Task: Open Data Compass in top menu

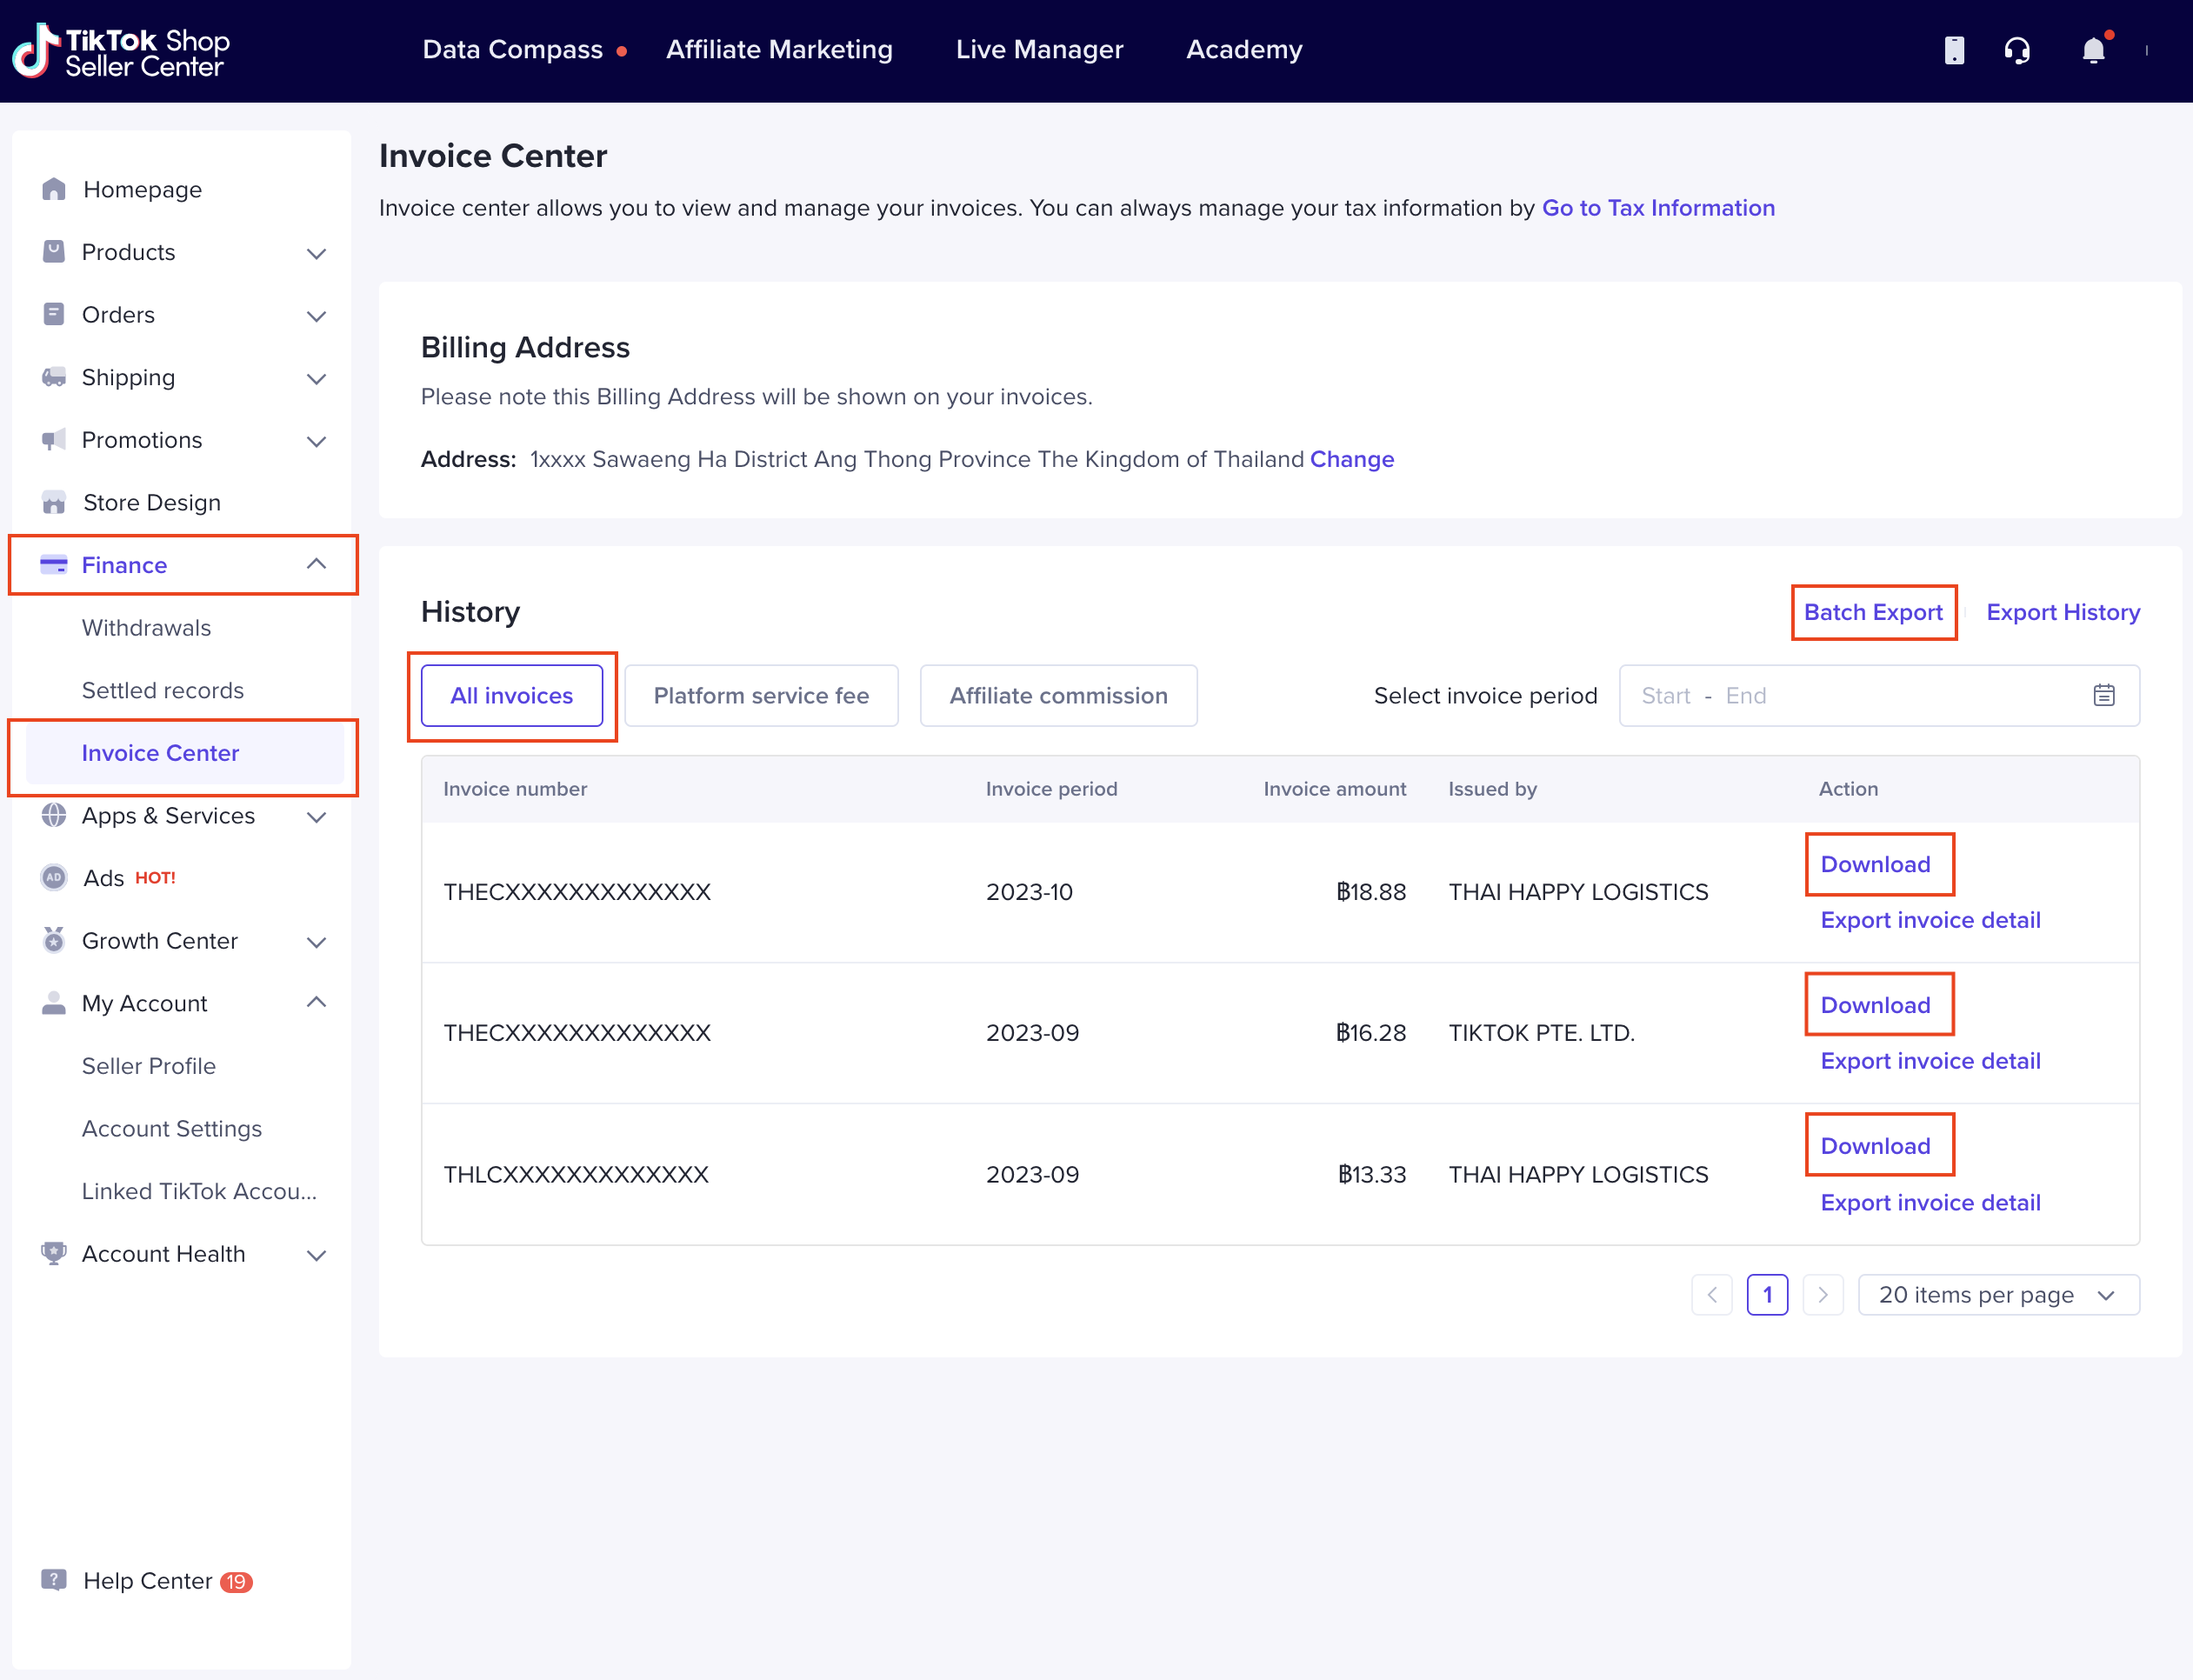Action: 512,50
